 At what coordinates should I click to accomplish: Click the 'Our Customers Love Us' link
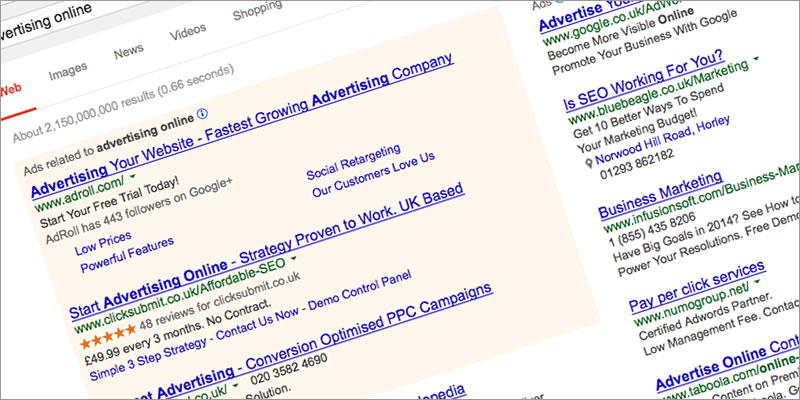tap(373, 175)
